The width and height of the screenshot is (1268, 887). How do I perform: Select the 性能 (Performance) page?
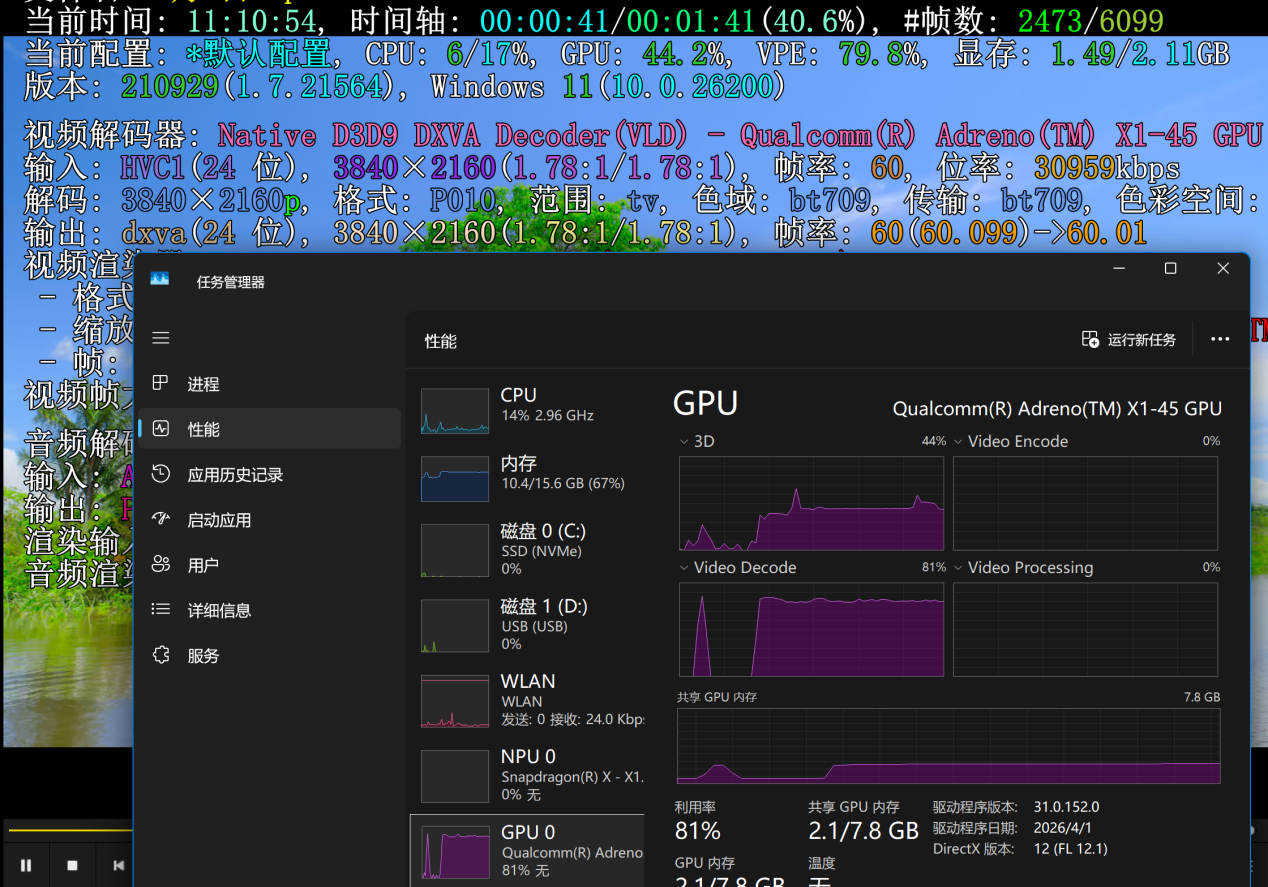pos(269,429)
